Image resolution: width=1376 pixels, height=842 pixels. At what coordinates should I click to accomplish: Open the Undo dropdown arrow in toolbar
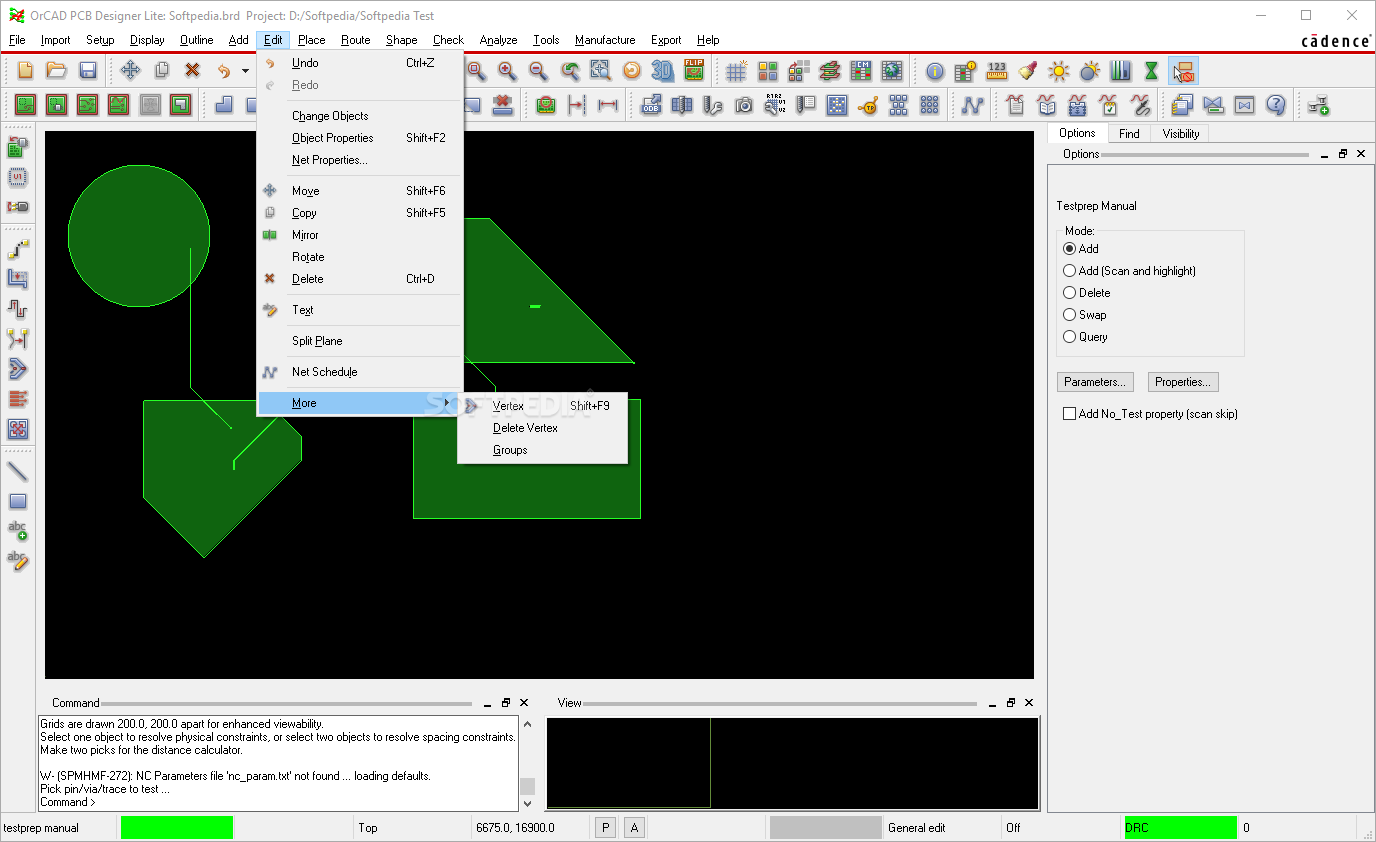click(x=245, y=71)
